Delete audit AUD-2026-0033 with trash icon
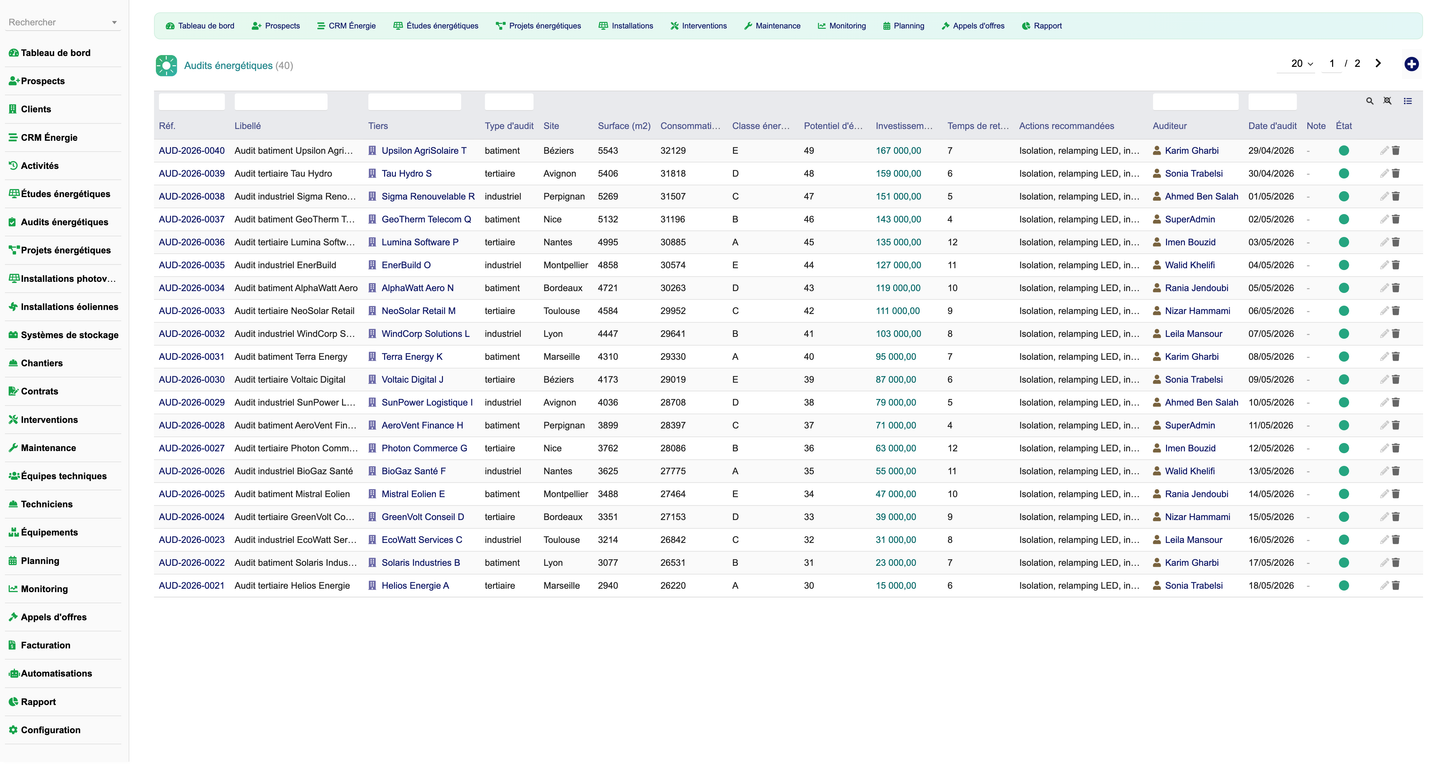Viewport: 1445px width, 774px height. click(x=1396, y=311)
